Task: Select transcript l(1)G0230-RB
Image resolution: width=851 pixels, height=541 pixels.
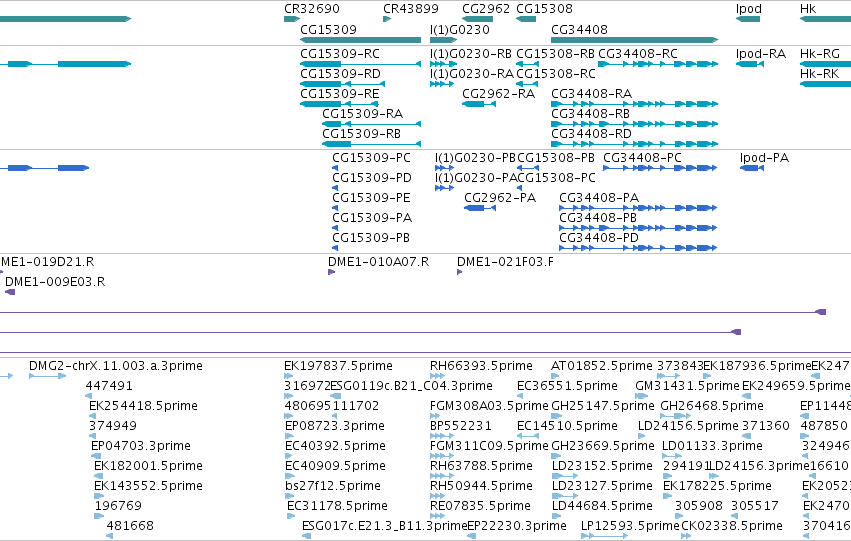Action: click(x=442, y=64)
